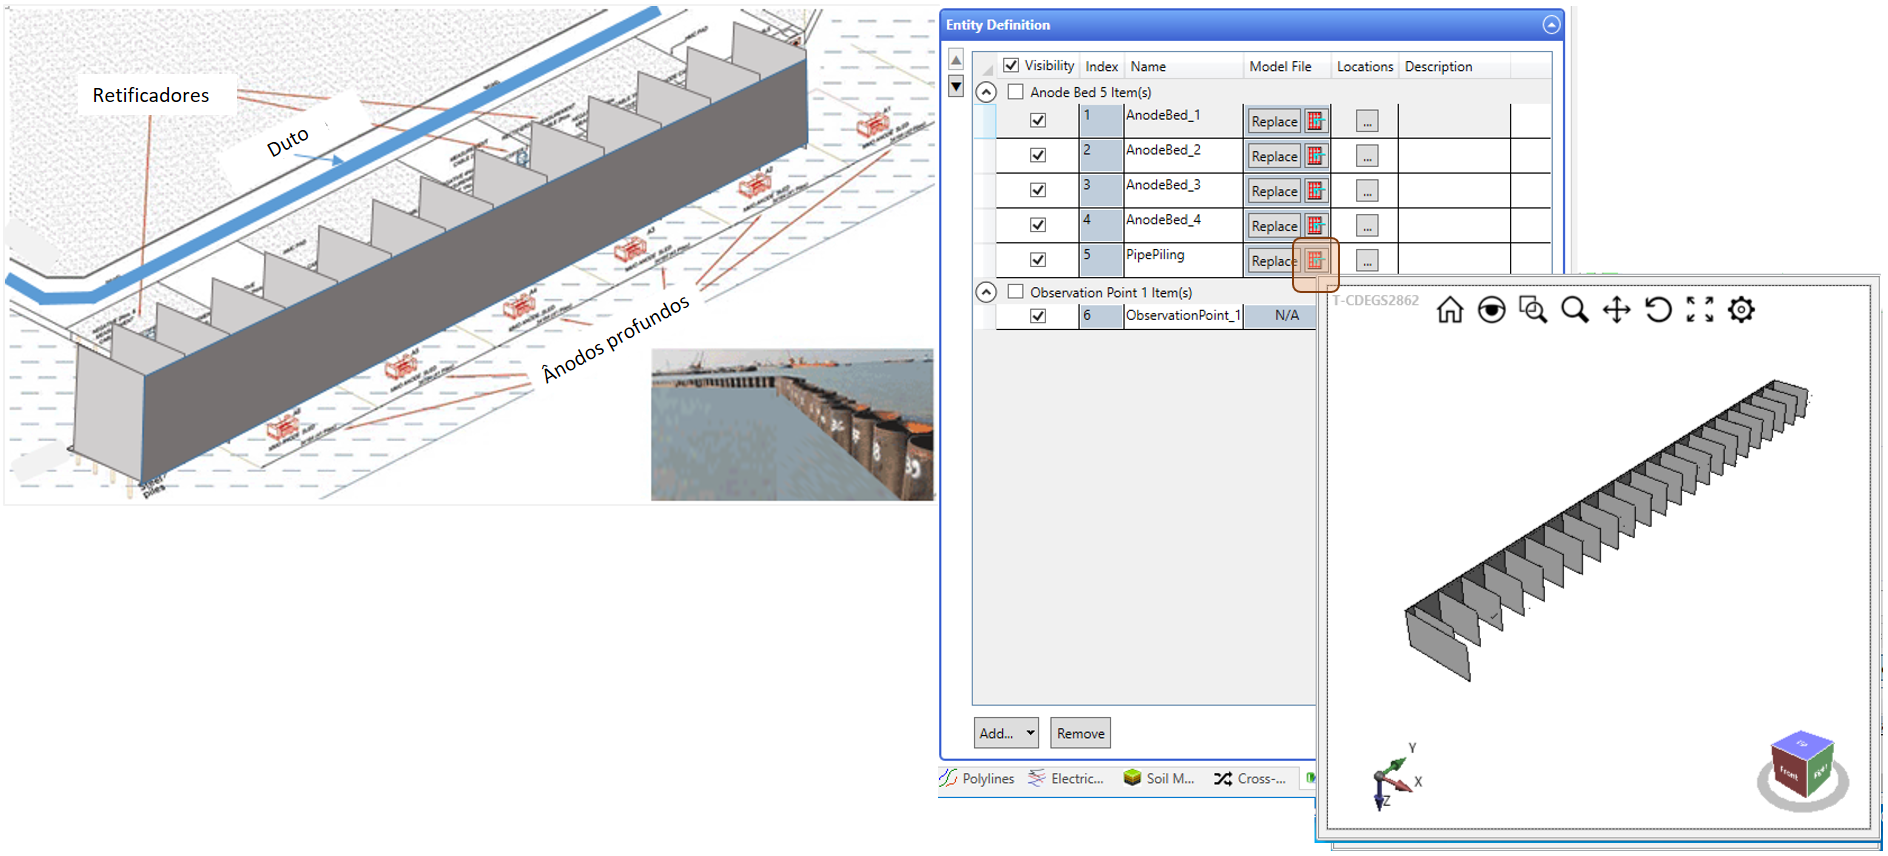
Task: Click the Home view icon in 3D preview
Action: (x=1449, y=311)
